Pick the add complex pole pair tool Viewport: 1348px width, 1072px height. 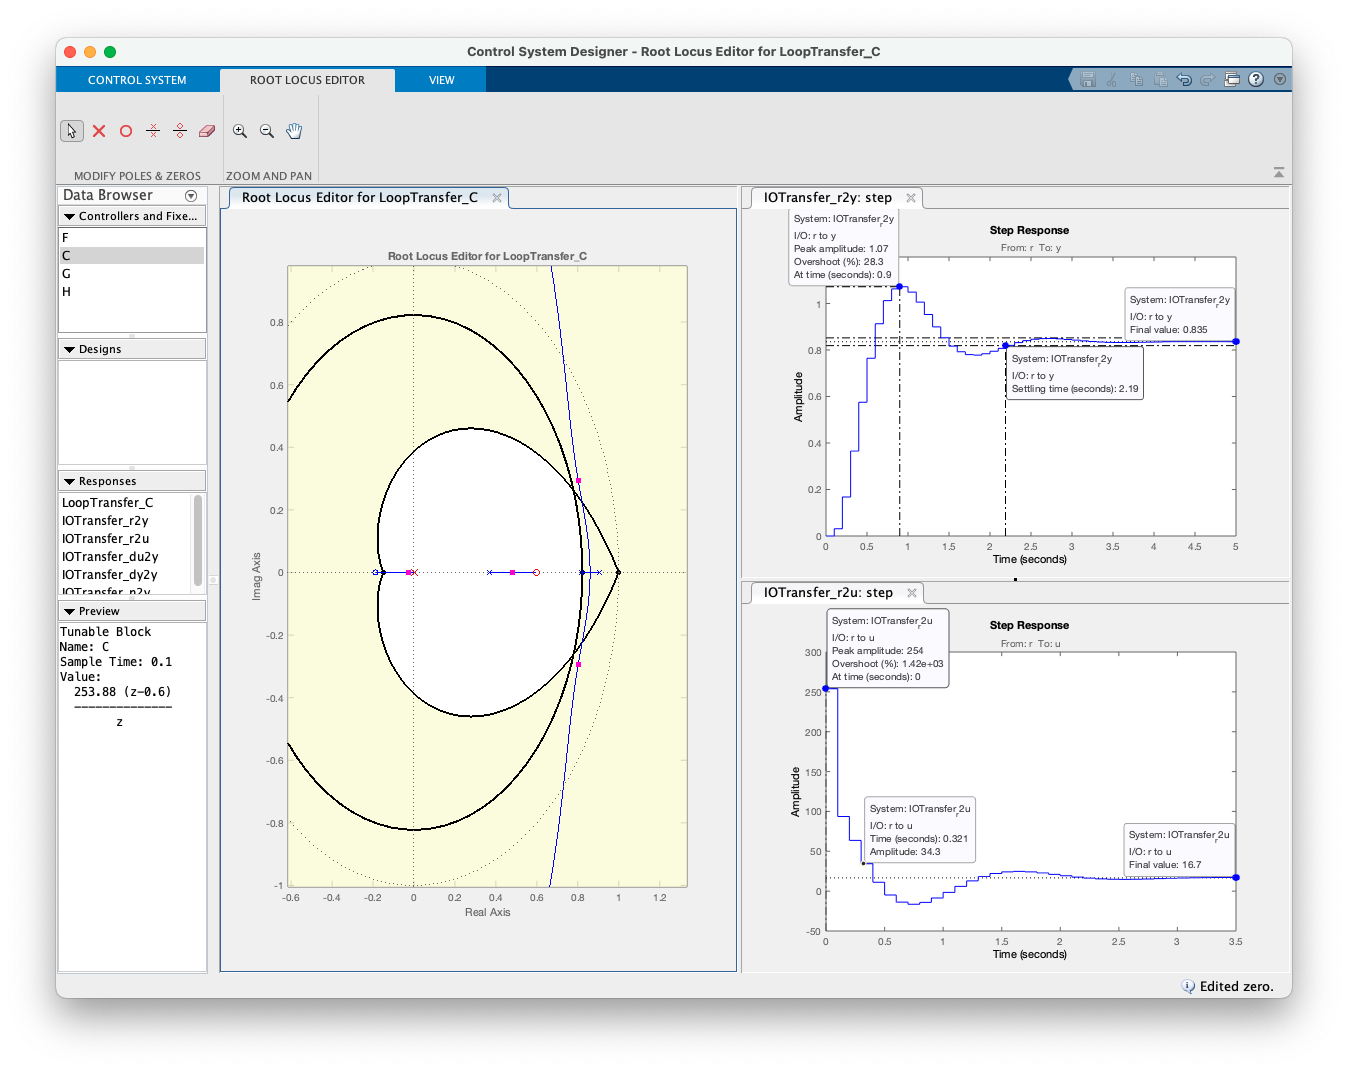(x=153, y=131)
